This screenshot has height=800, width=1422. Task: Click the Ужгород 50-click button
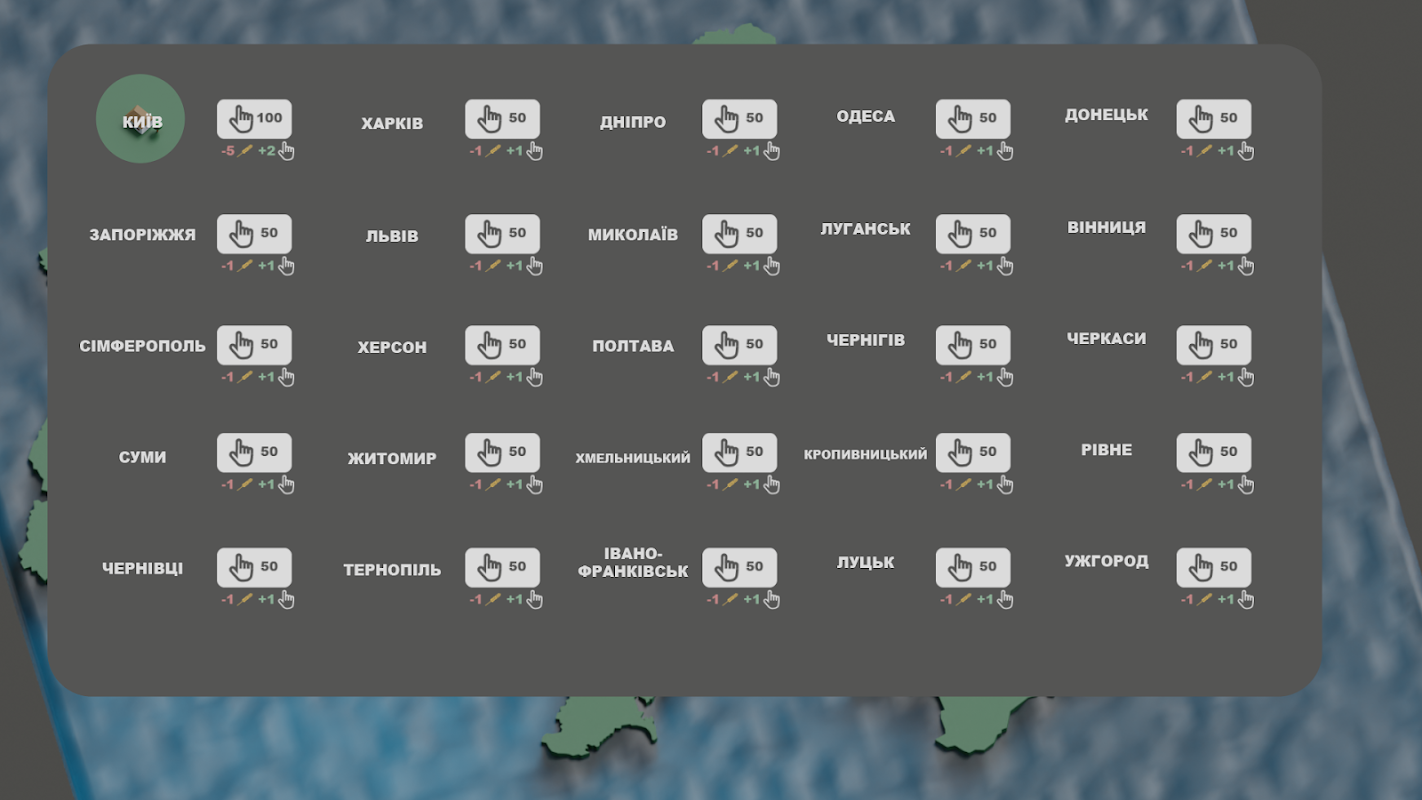pyautogui.click(x=1213, y=568)
